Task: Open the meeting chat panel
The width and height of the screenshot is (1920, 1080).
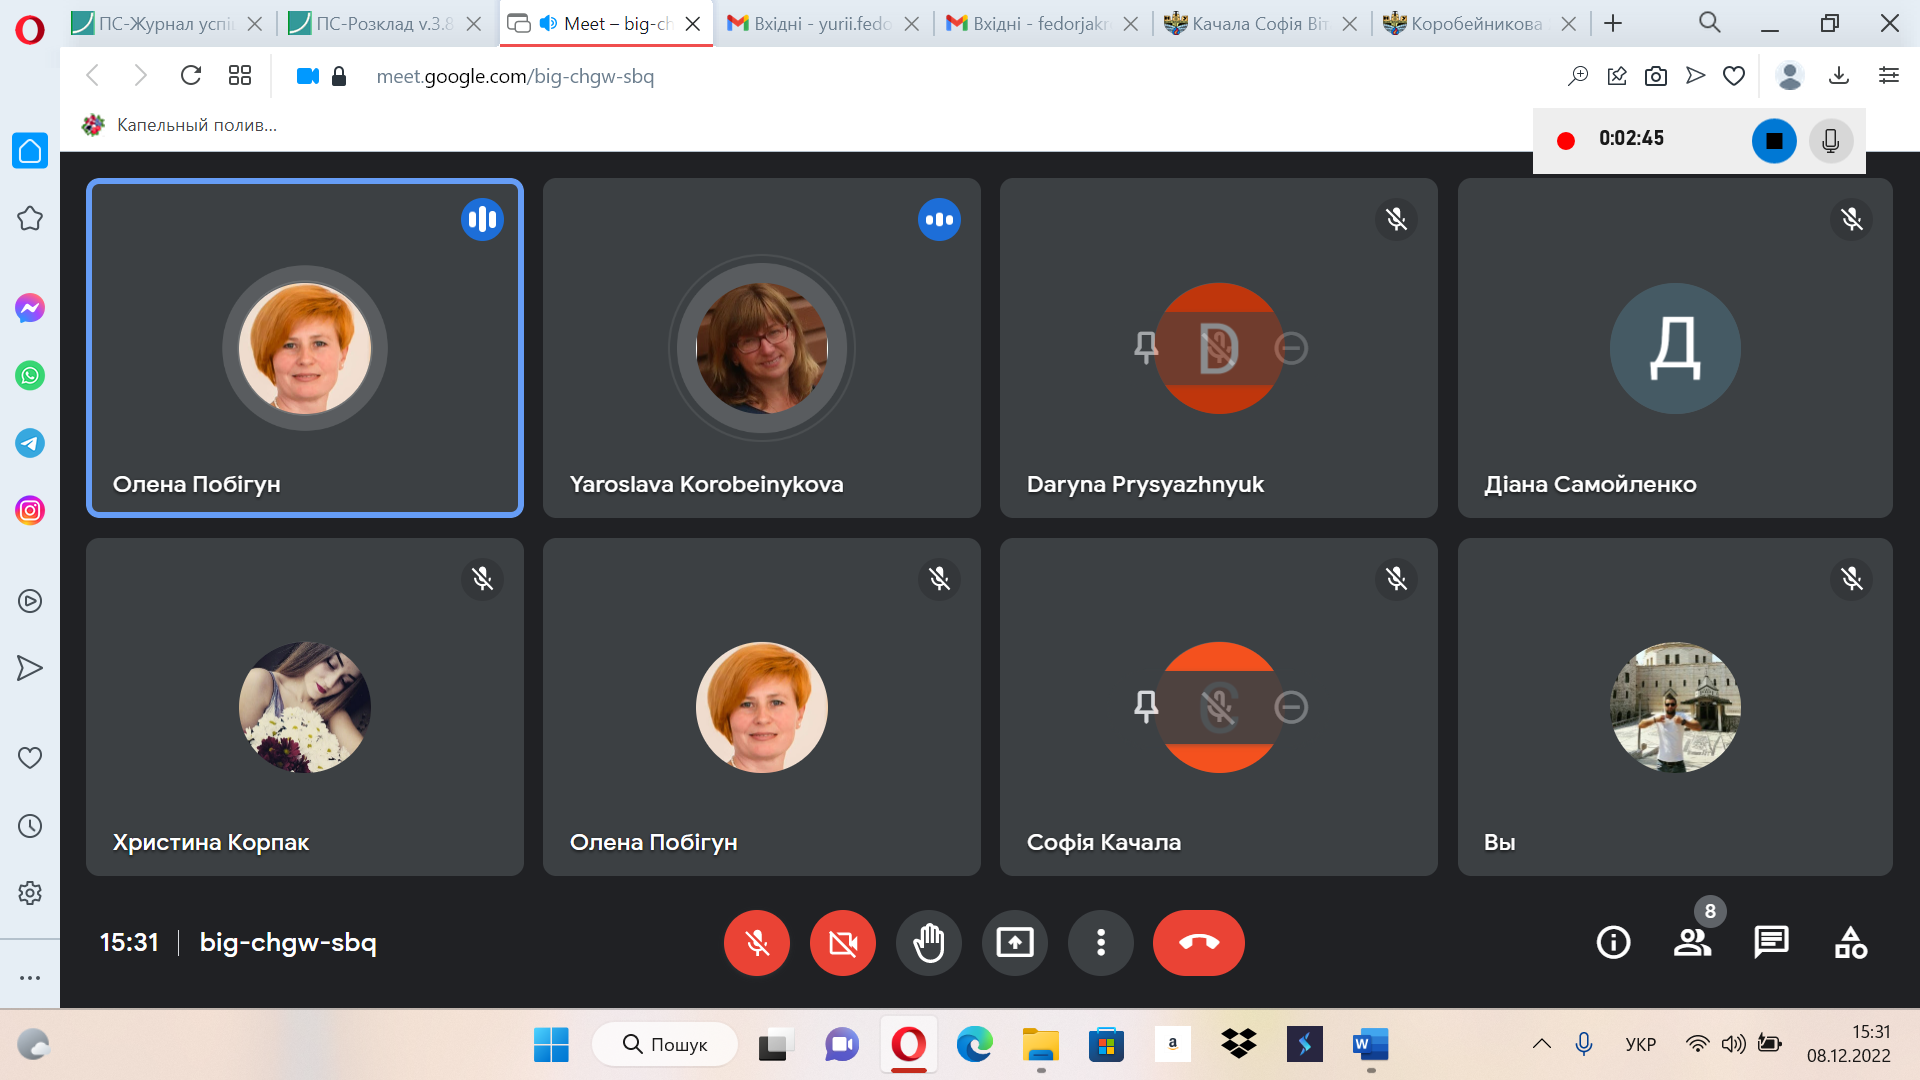Action: pos(1771,942)
